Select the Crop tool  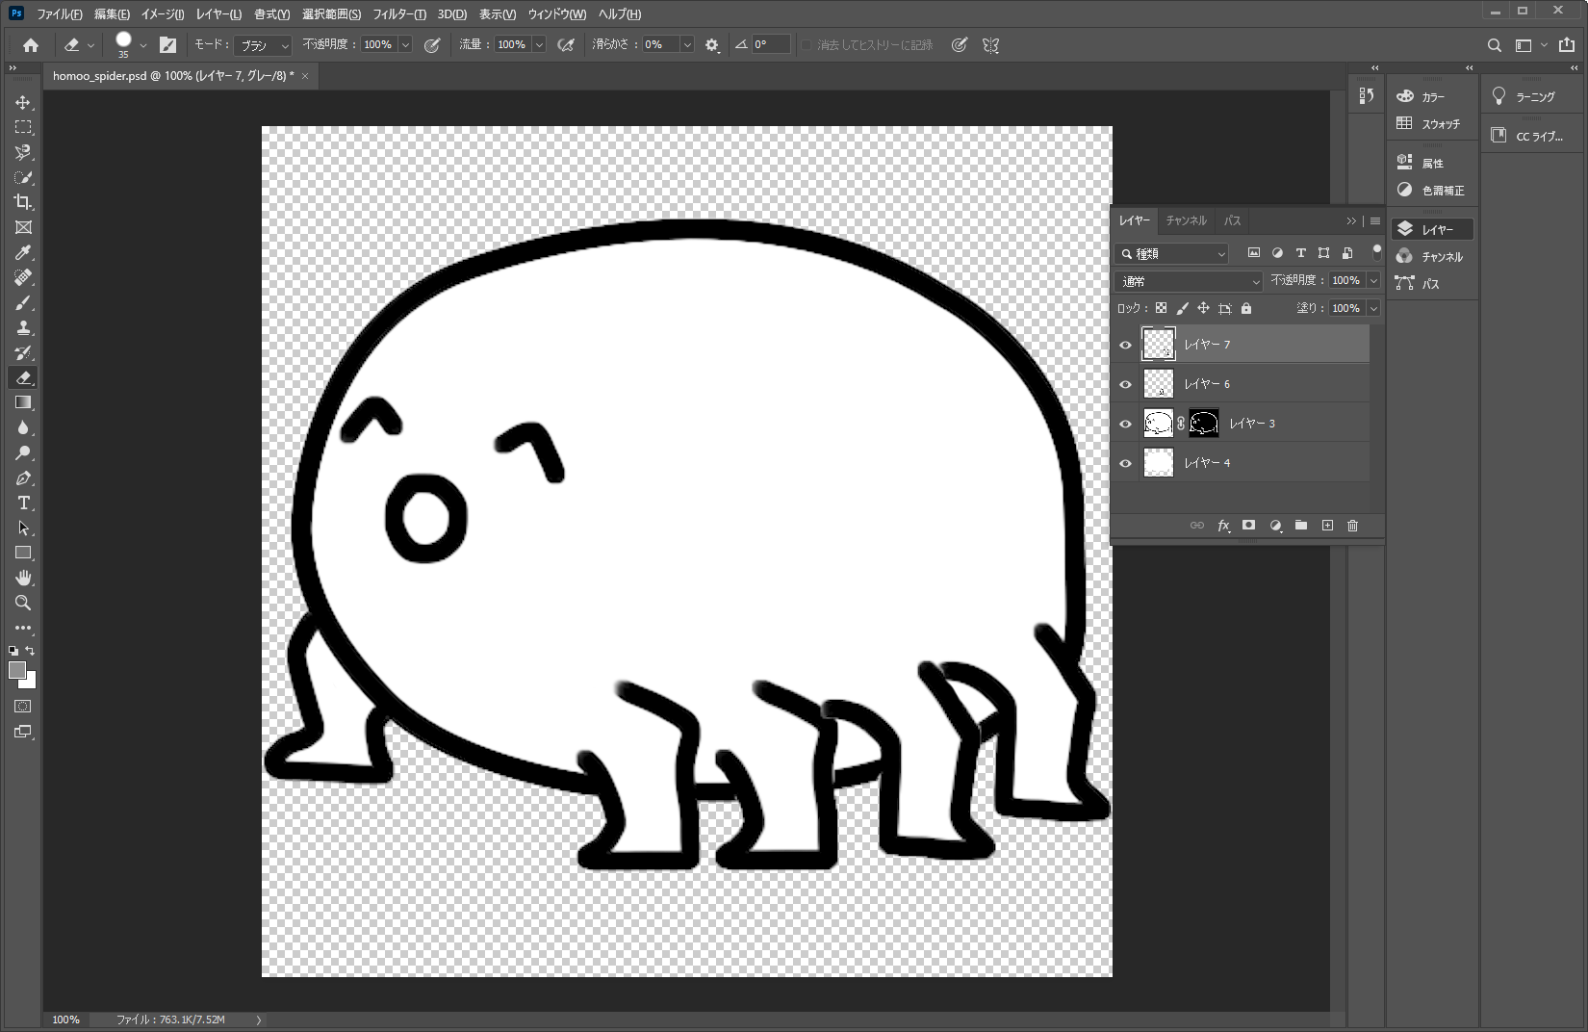coord(23,202)
